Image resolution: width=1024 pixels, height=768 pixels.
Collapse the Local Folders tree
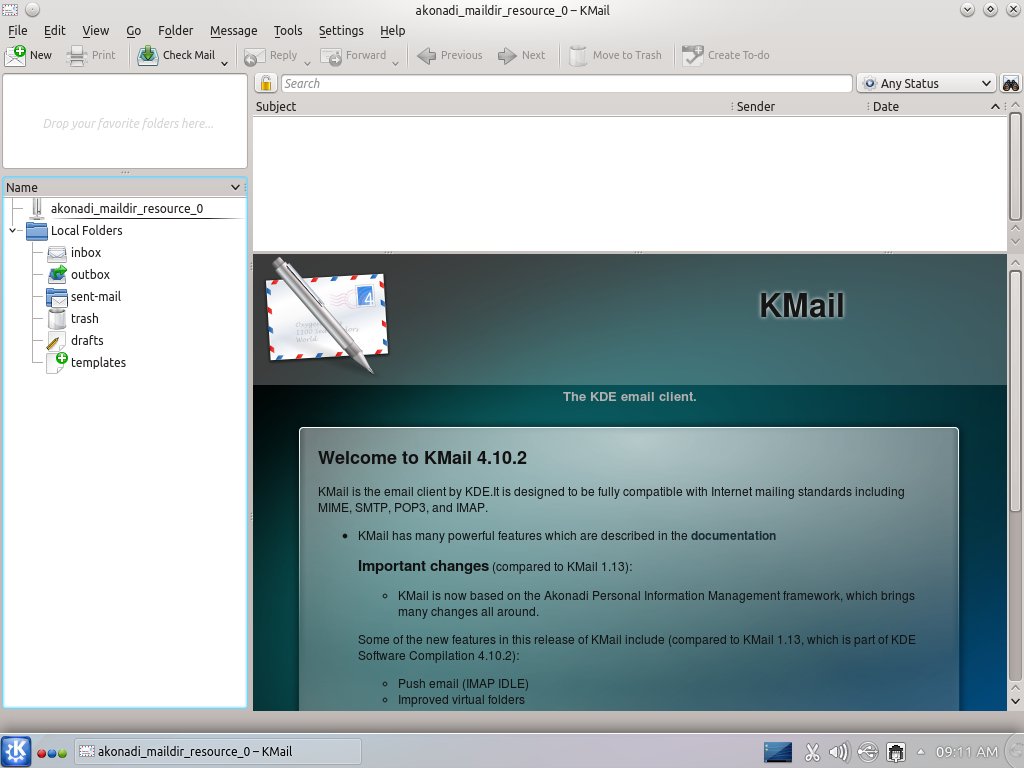tap(12, 231)
